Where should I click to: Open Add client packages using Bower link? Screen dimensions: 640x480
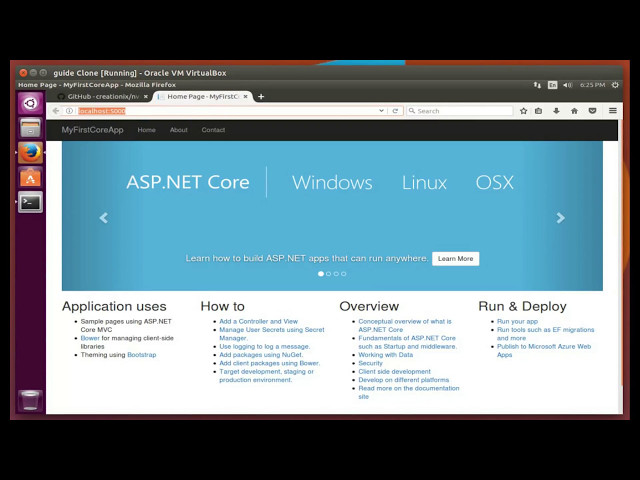(x=269, y=363)
